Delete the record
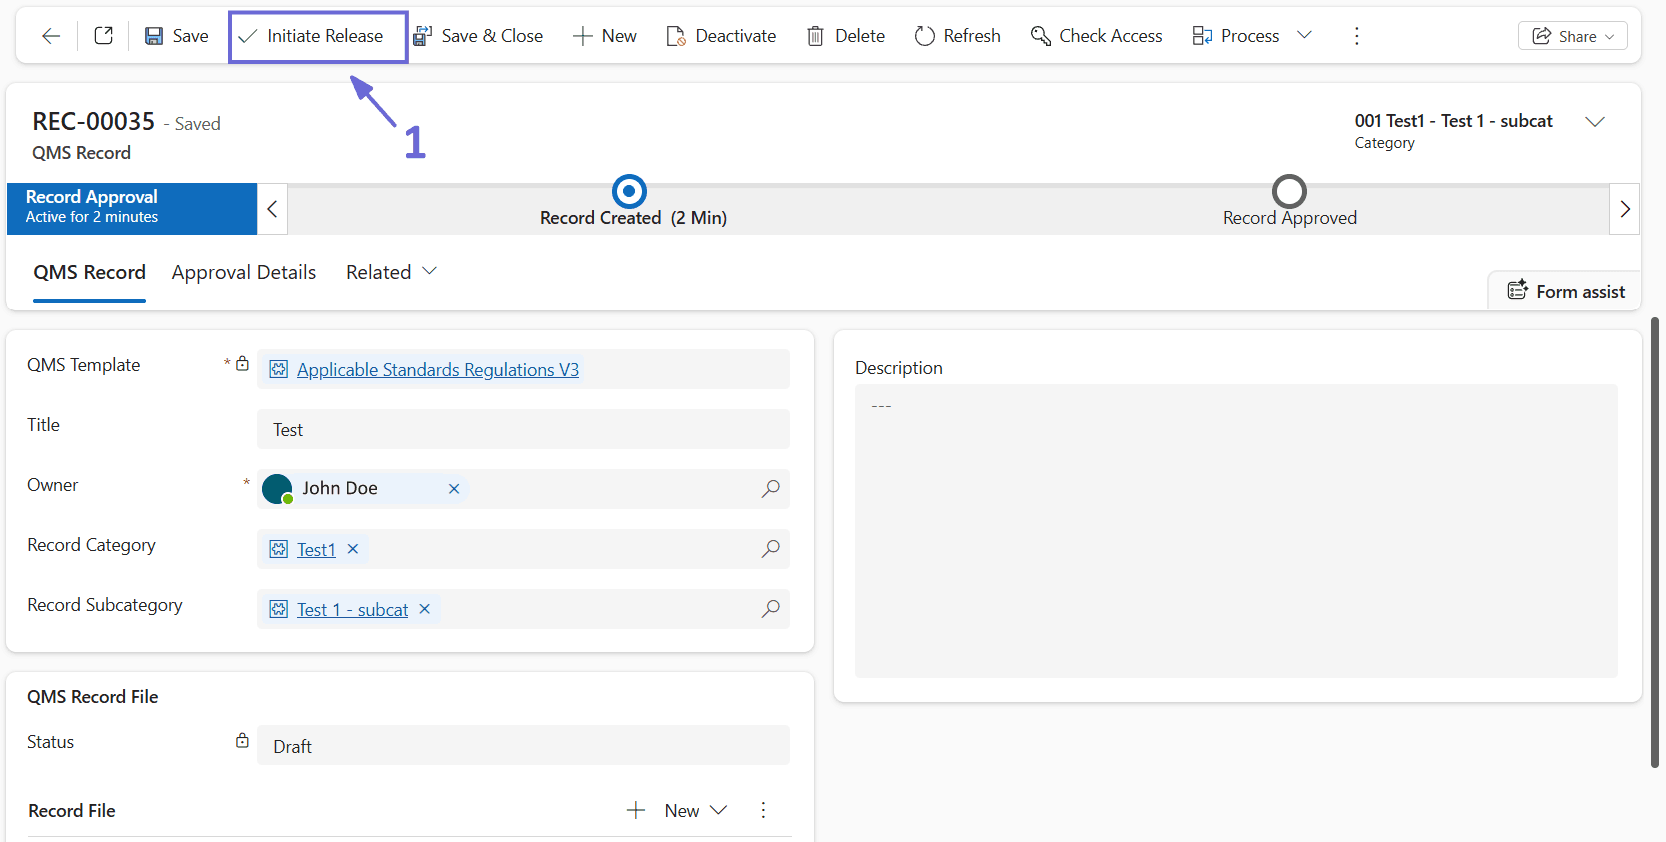The width and height of the screenshot is (1666, 842). coord(846,36)
